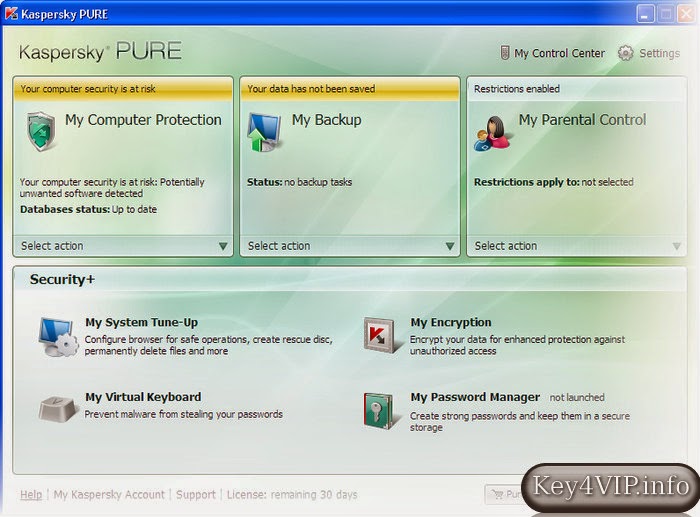Click 'Your data has not been saved' banner
The width and height of the screenshot is (700, 517).
(x=350, y=89)
